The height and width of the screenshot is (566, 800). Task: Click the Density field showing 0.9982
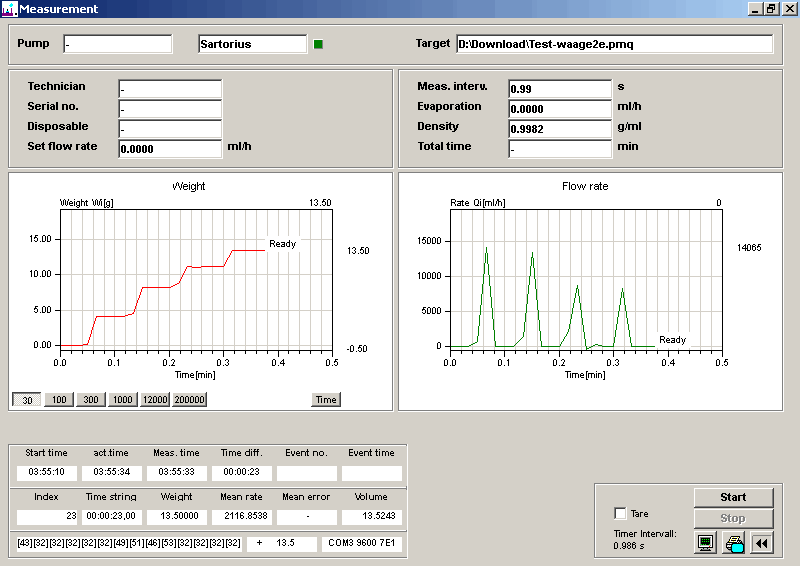tap(560, 129)
